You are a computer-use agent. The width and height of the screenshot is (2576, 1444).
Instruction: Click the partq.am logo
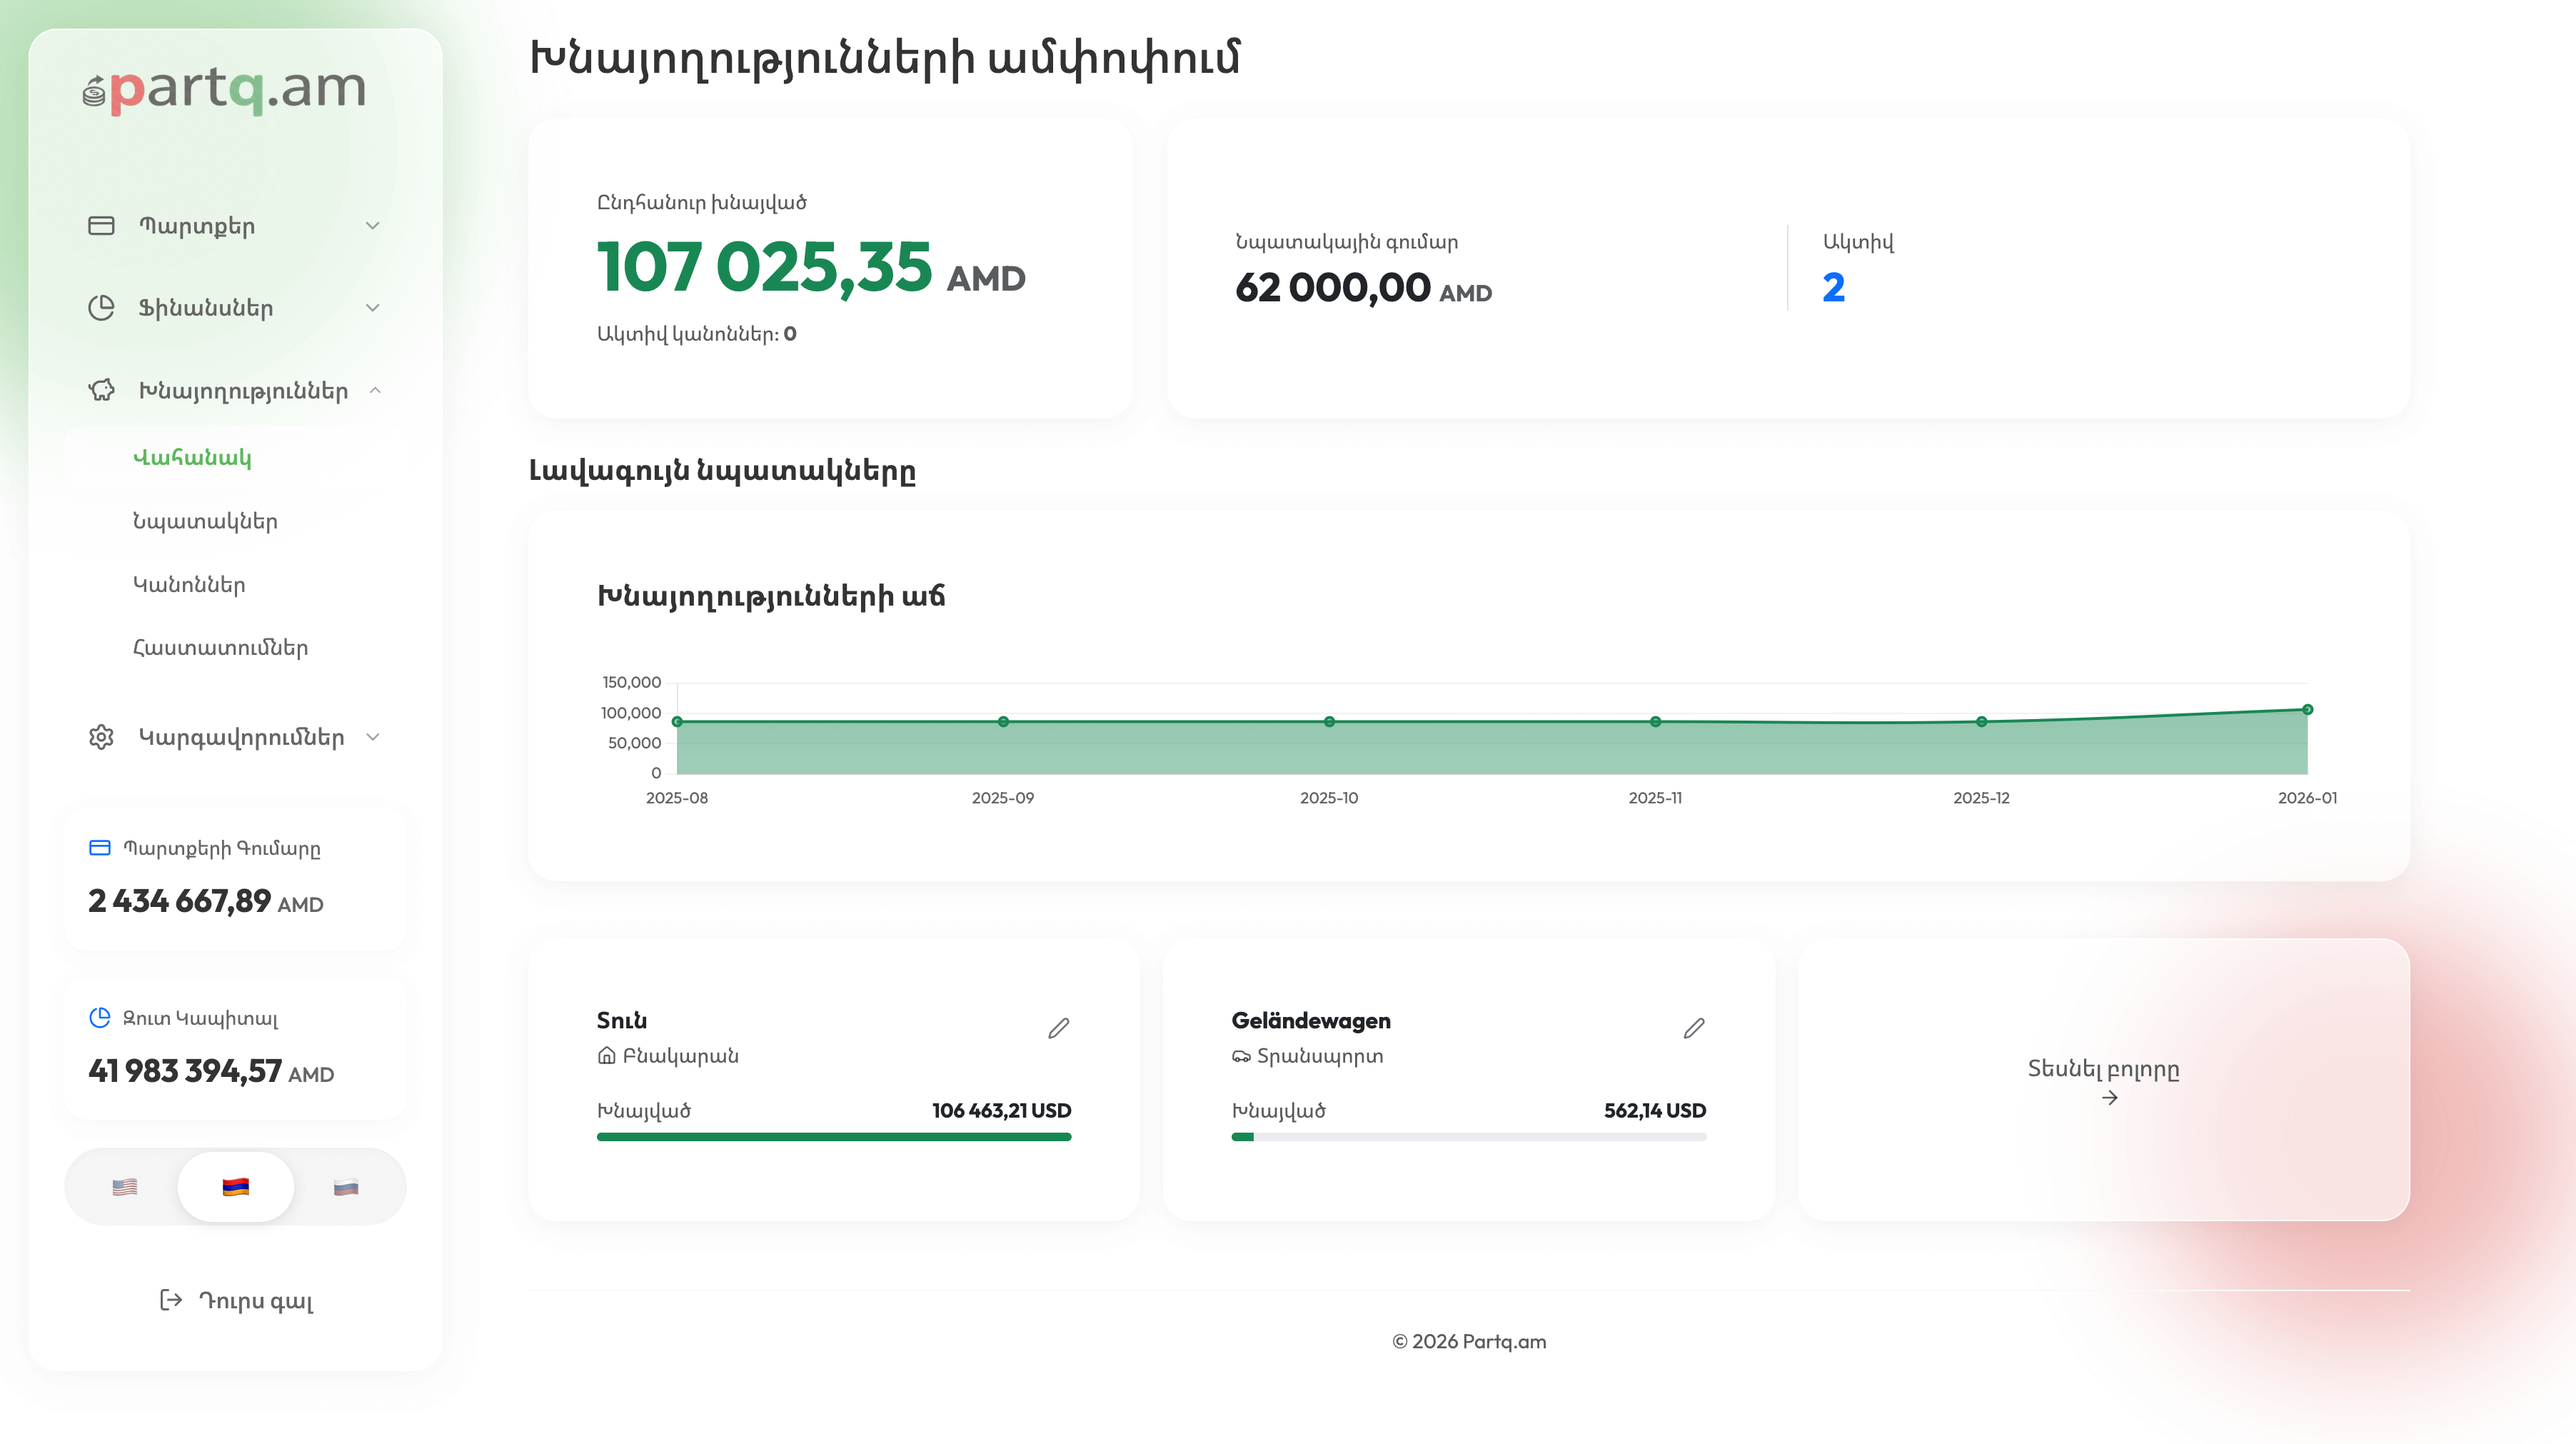click(x=225, y=89)
